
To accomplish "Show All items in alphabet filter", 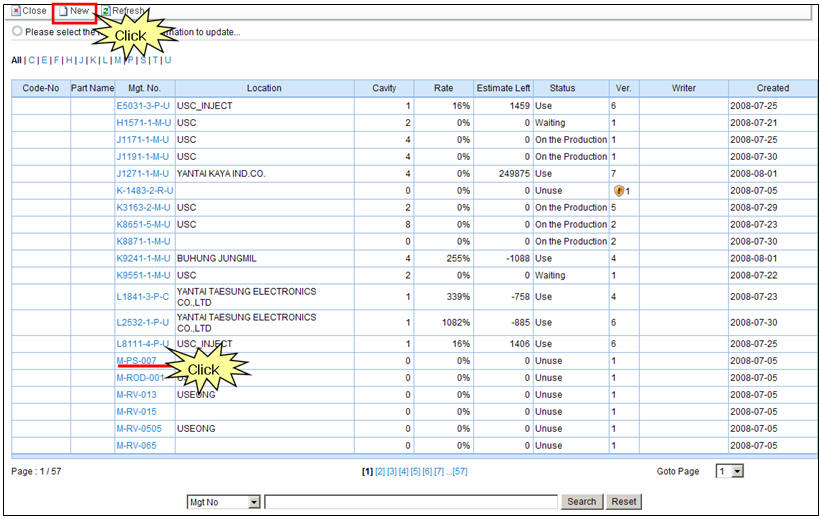I will tap(16, 60).
